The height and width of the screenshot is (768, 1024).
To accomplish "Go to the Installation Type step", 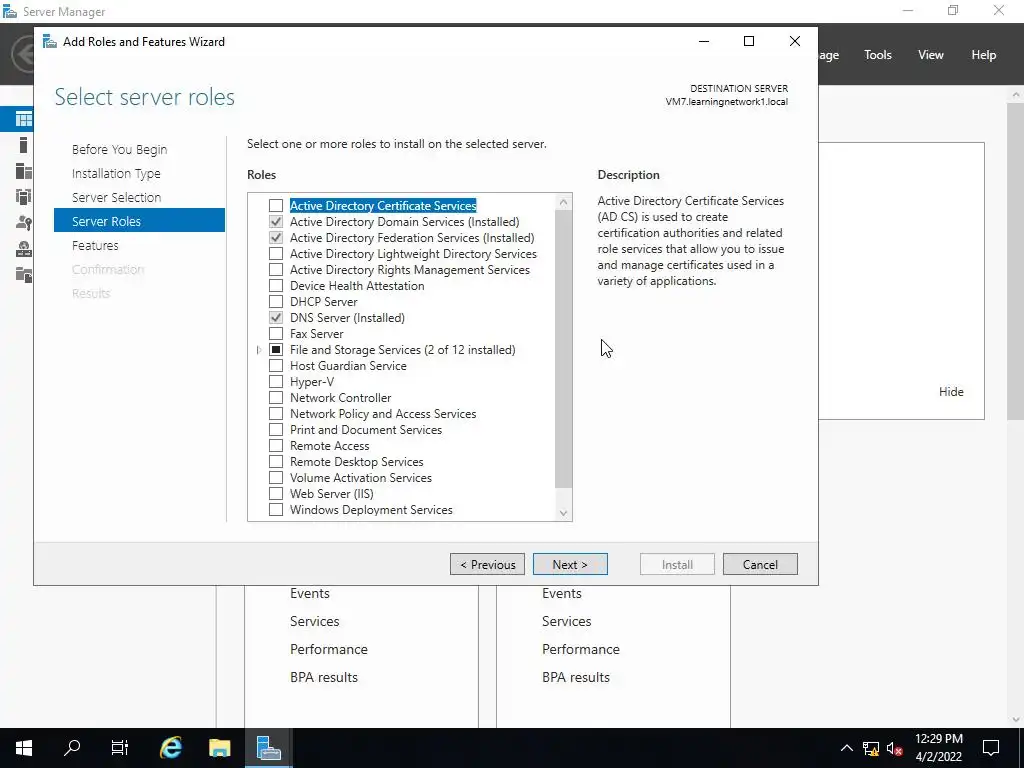I will tap(116, 174).
